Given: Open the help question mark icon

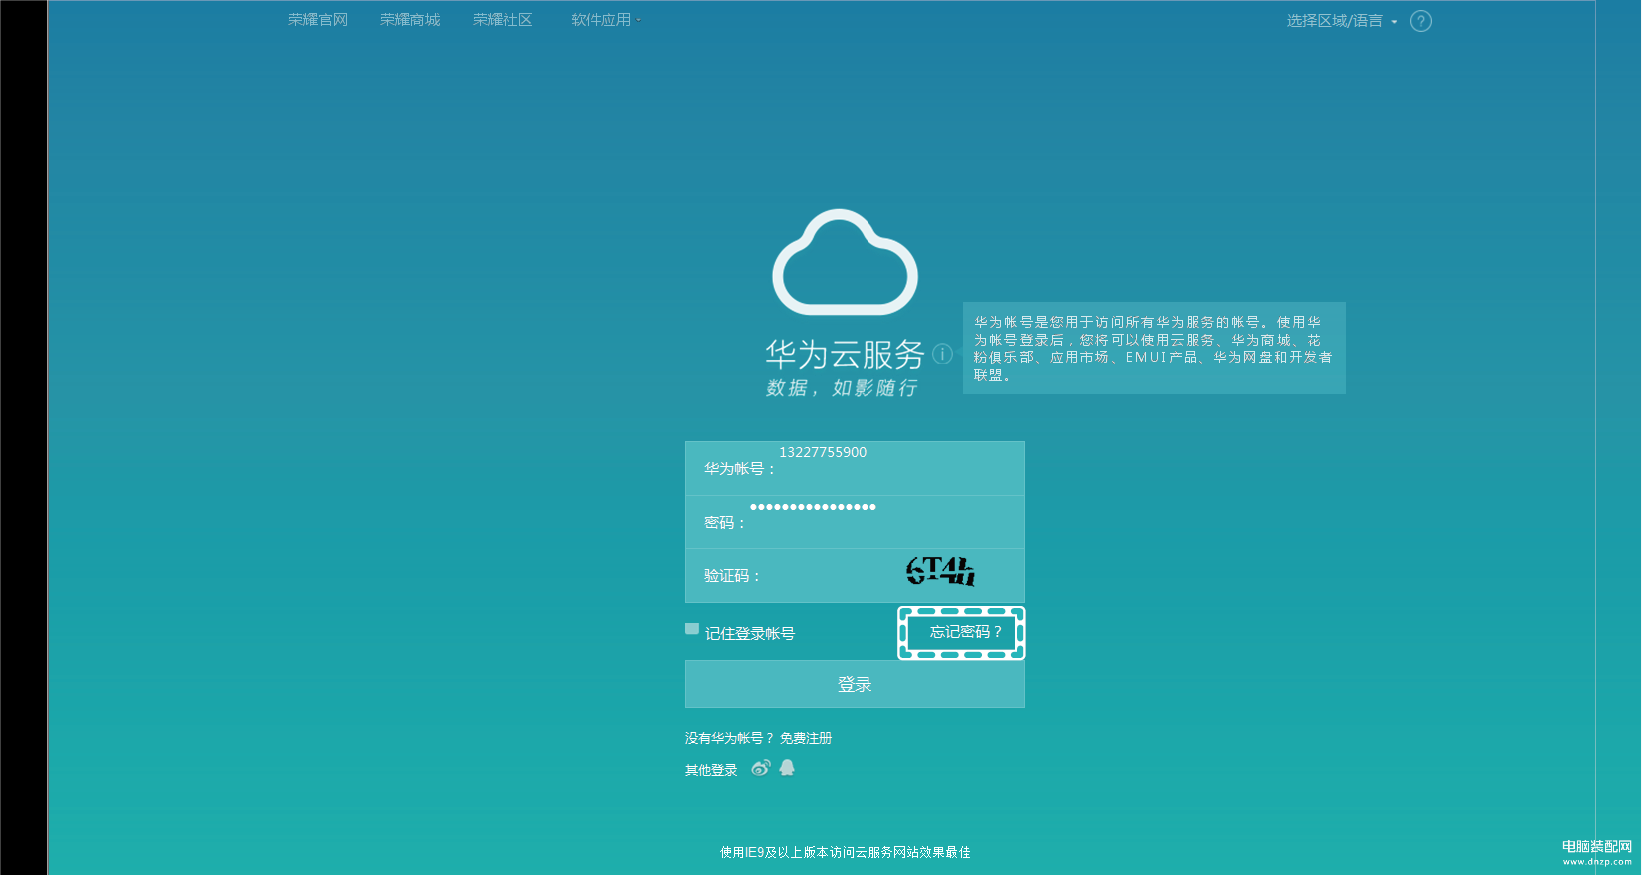Looking at the screenshot, I should (x=1420, y=21).
